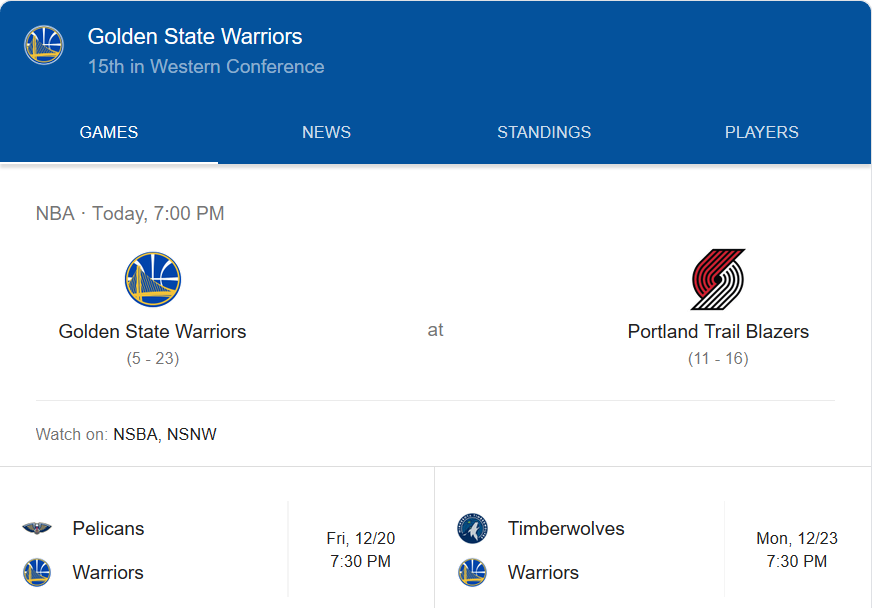872x608 pixels.
Task: Open Golden State Warriors team name in matchup
Action: pyautogui.click(x=152, y=331)
